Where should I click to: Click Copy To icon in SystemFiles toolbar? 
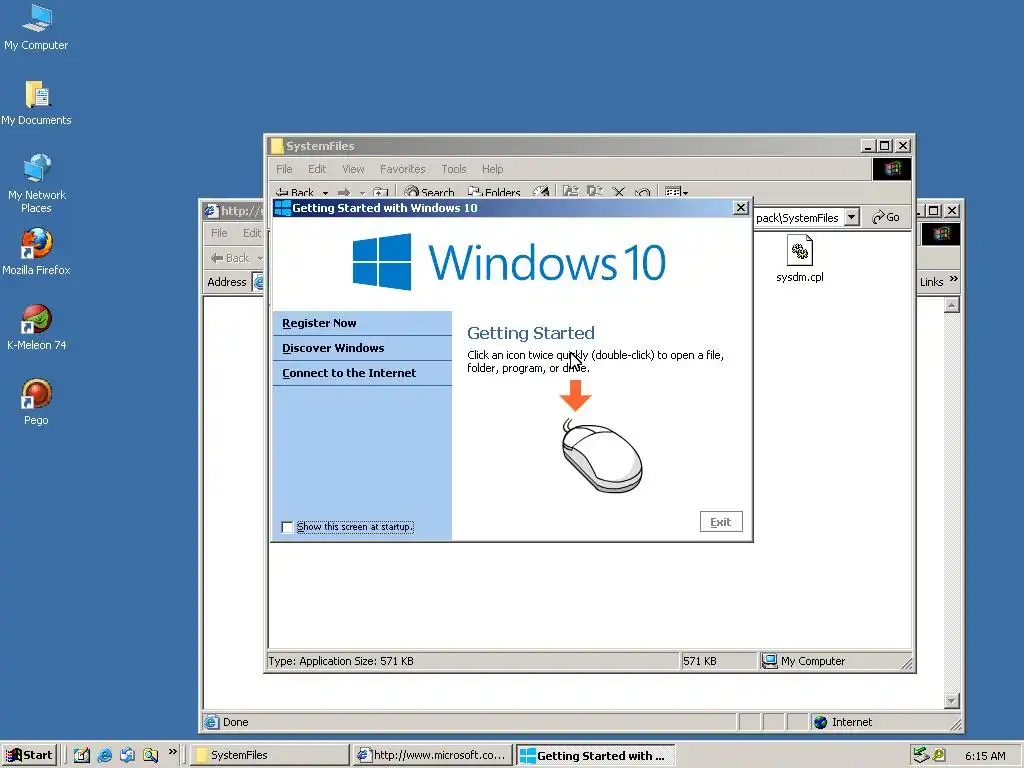click(594, 191)
